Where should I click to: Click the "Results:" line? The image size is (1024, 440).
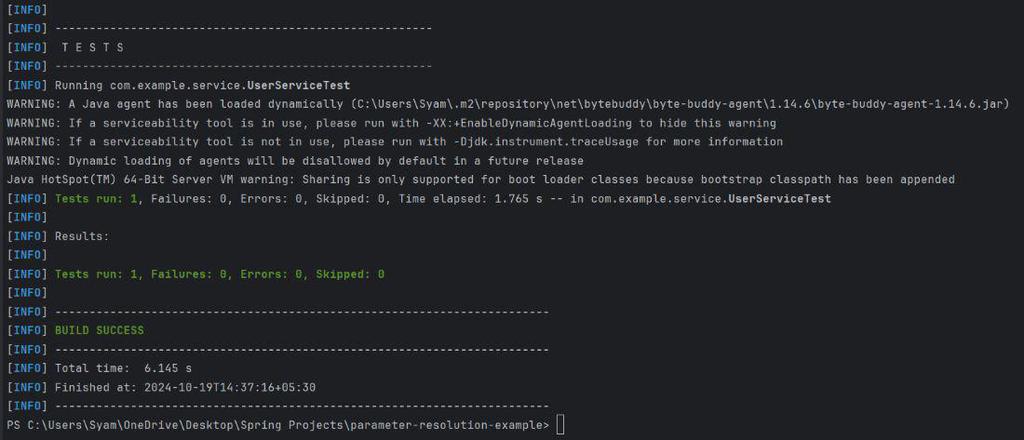pyautogui.click(x=82, y=236)
